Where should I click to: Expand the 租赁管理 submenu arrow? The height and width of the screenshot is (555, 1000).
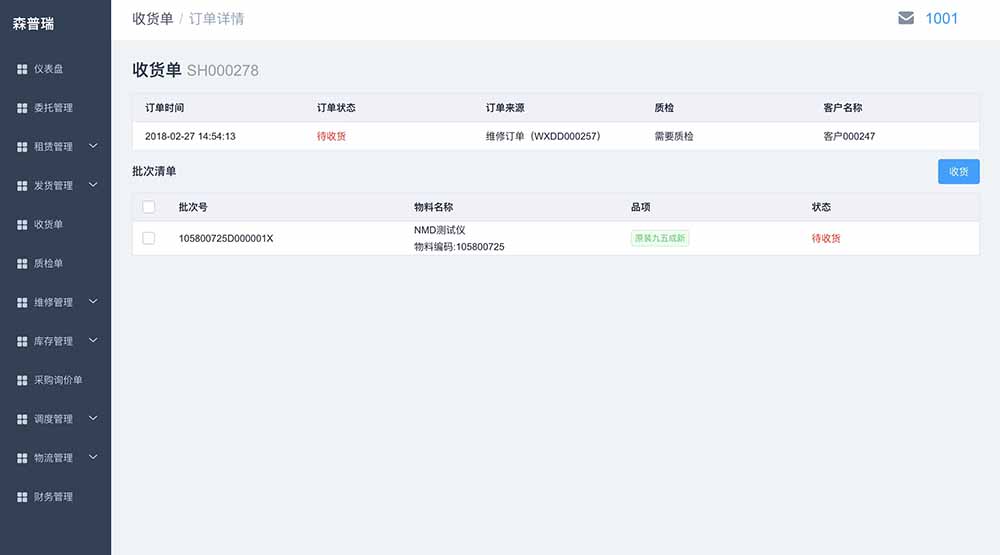click(x=93, y=146)
